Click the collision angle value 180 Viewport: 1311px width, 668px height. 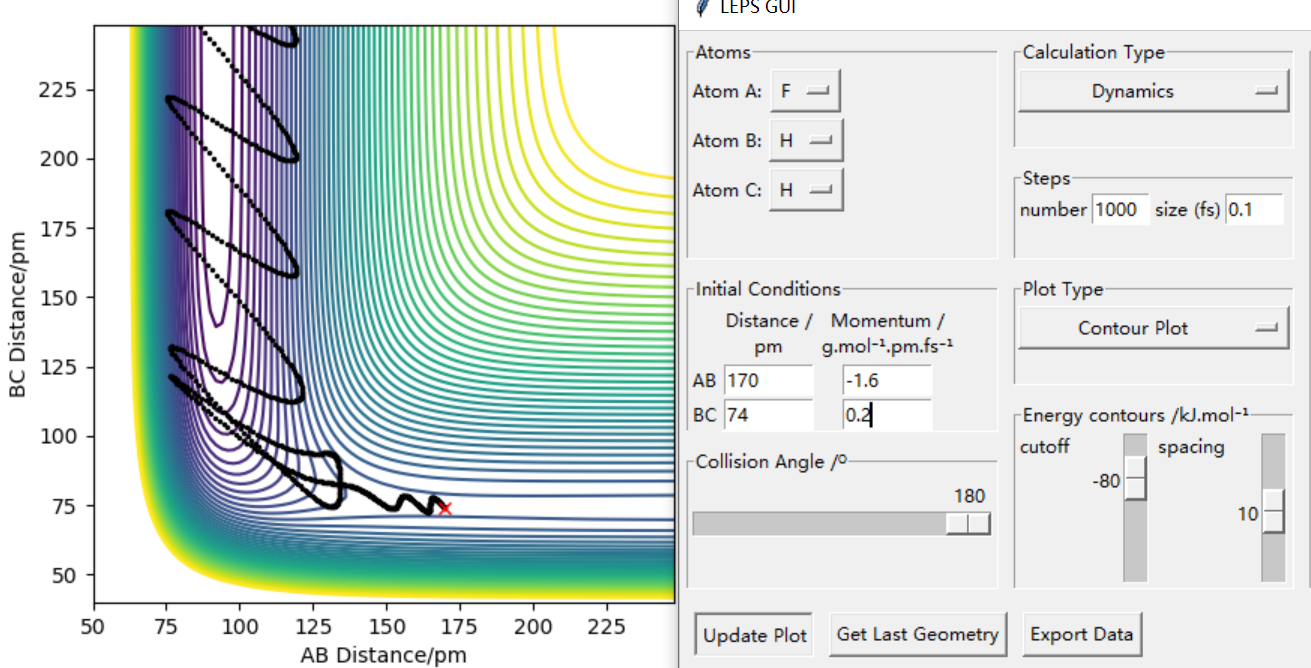click(969, 496)
